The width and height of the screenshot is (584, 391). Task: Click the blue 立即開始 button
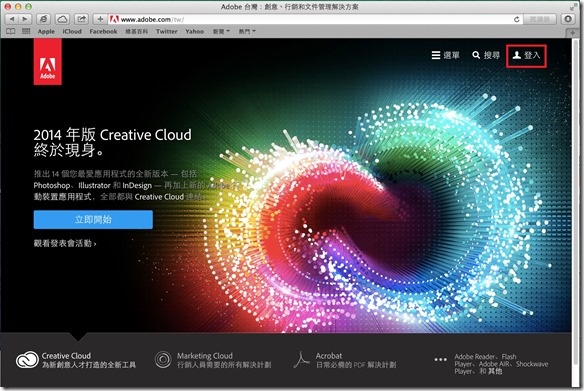(x=93, y=219)
